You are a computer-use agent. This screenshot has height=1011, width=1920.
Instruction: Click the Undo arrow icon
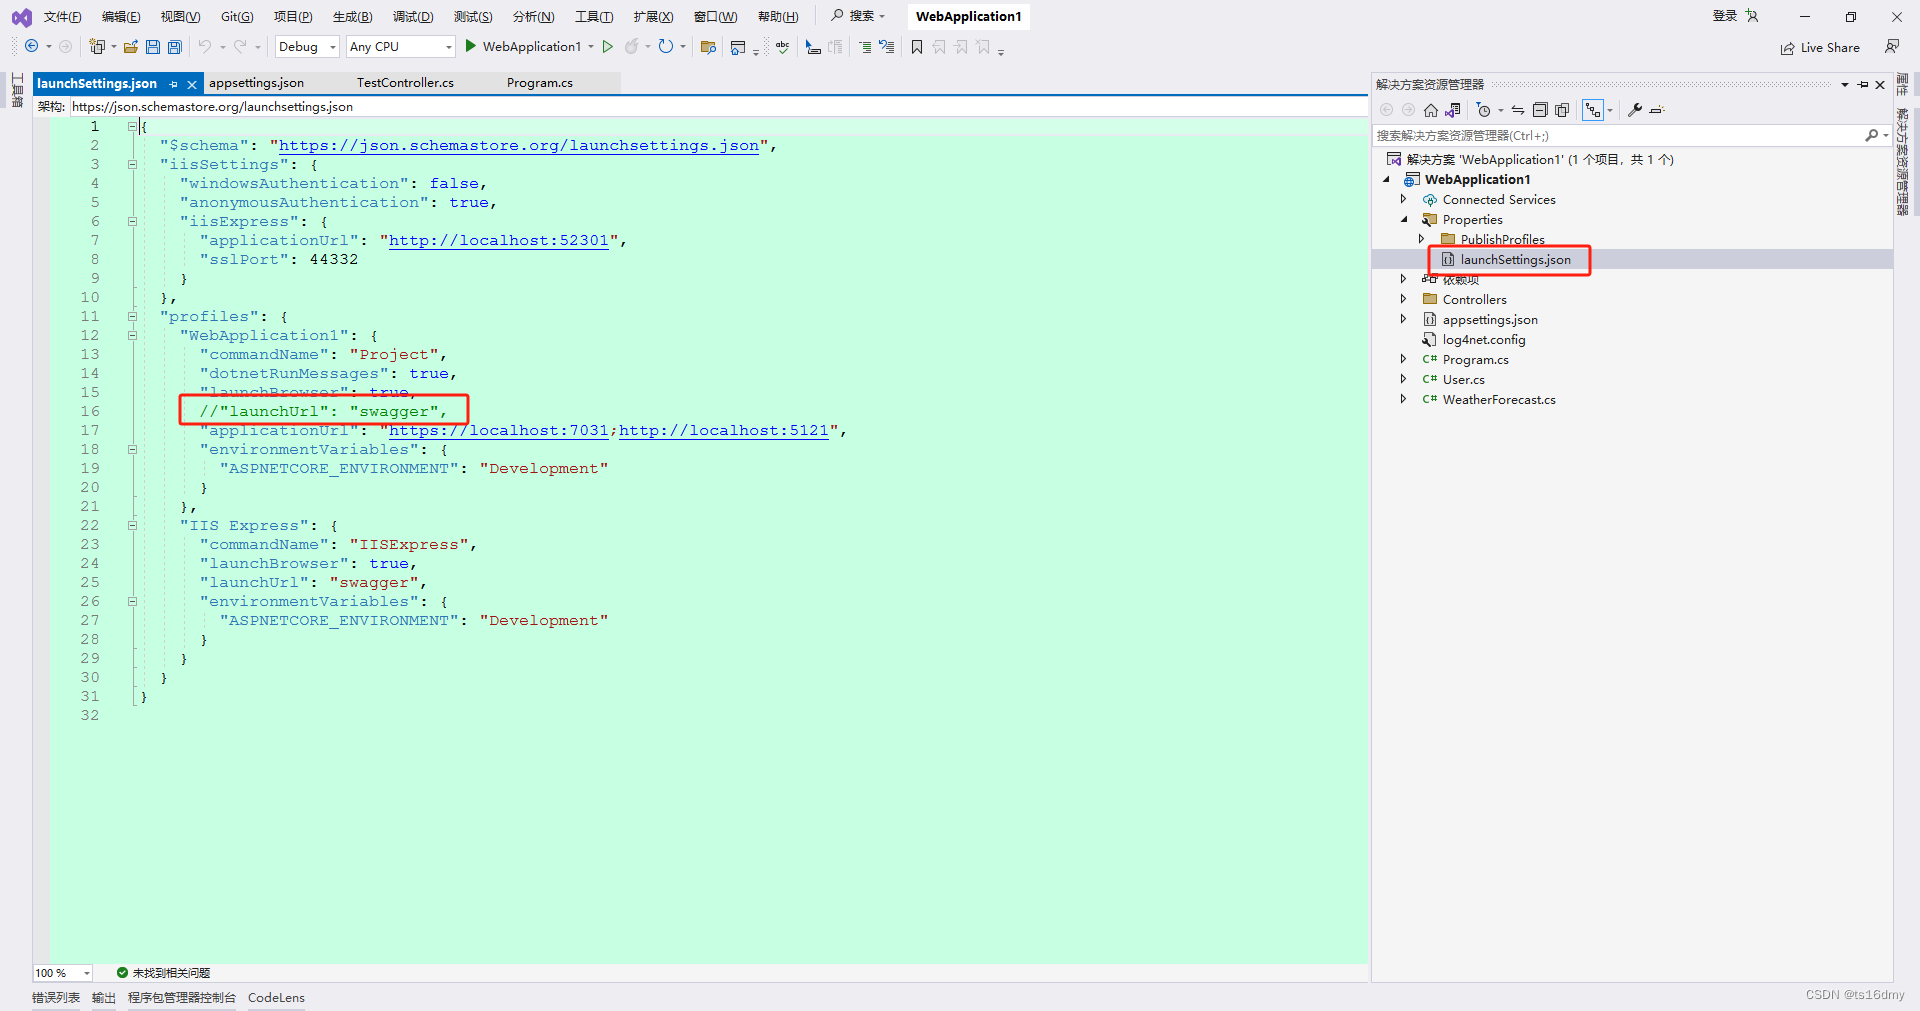click(204, 47)
